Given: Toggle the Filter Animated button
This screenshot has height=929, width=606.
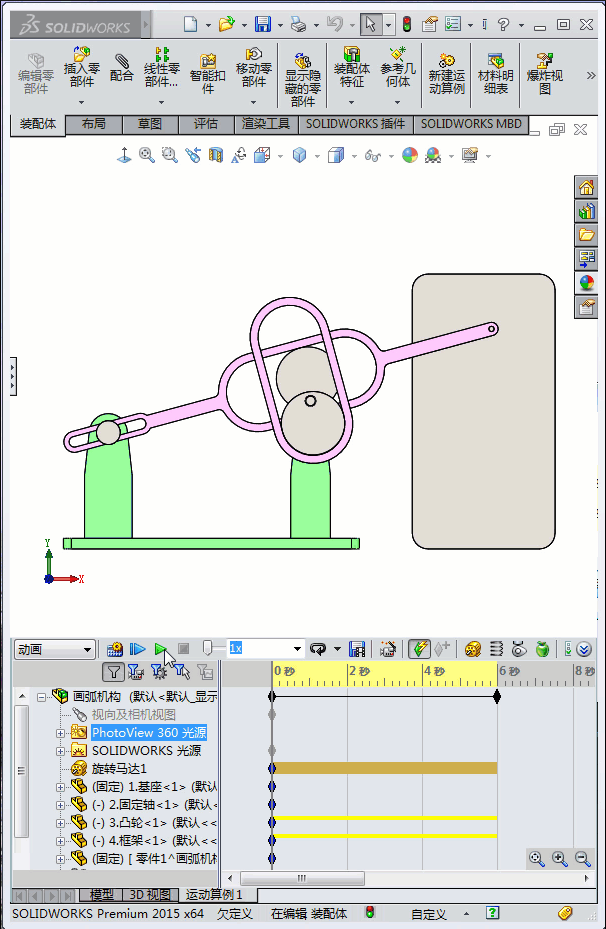Looking at the screenshot, I should tap(136, 671).
